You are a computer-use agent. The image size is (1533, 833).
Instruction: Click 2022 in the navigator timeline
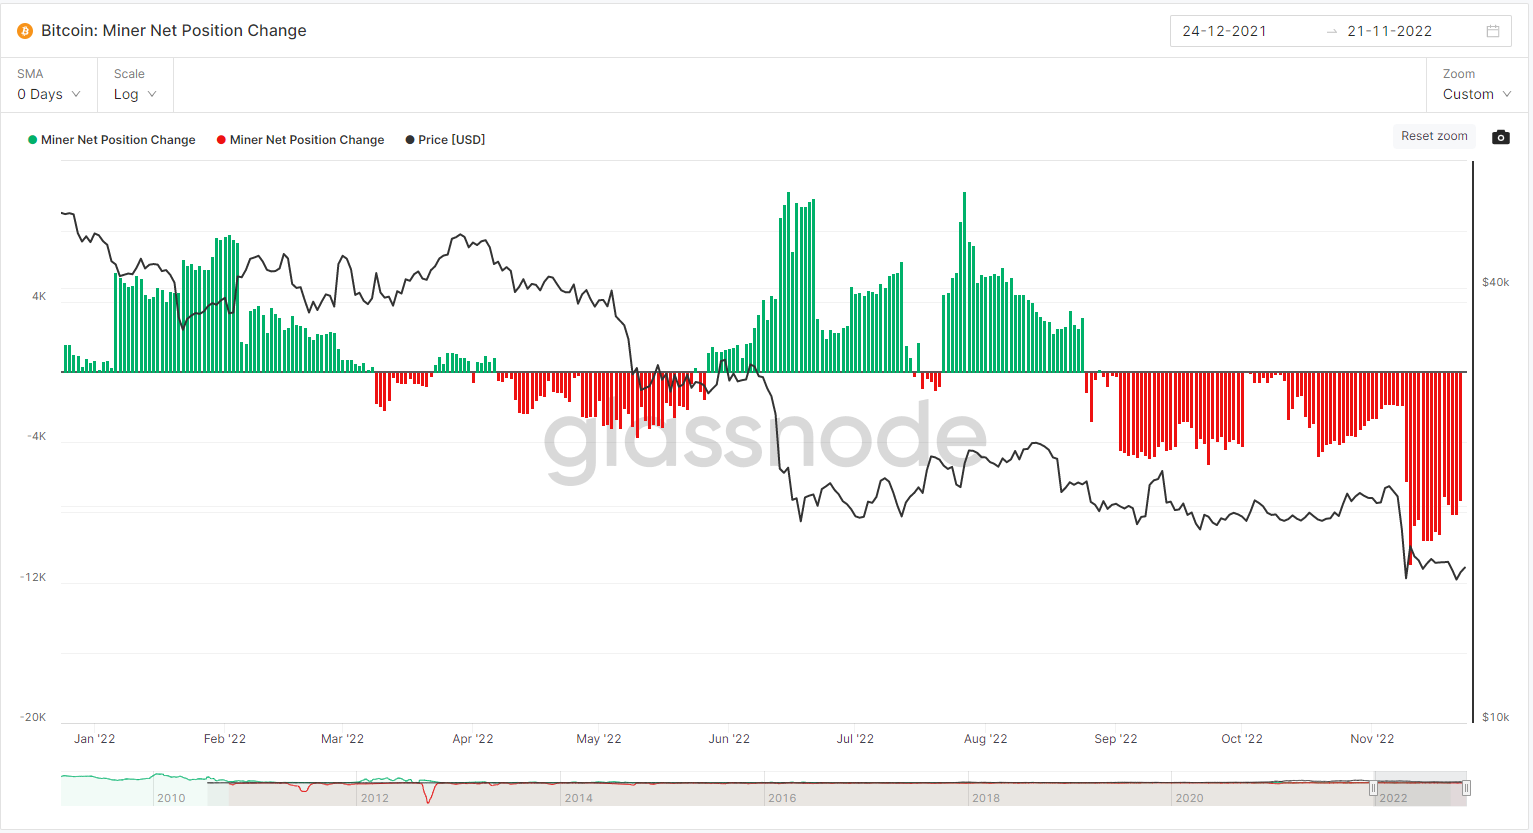pyautogui.click(x=1393, y=798)
